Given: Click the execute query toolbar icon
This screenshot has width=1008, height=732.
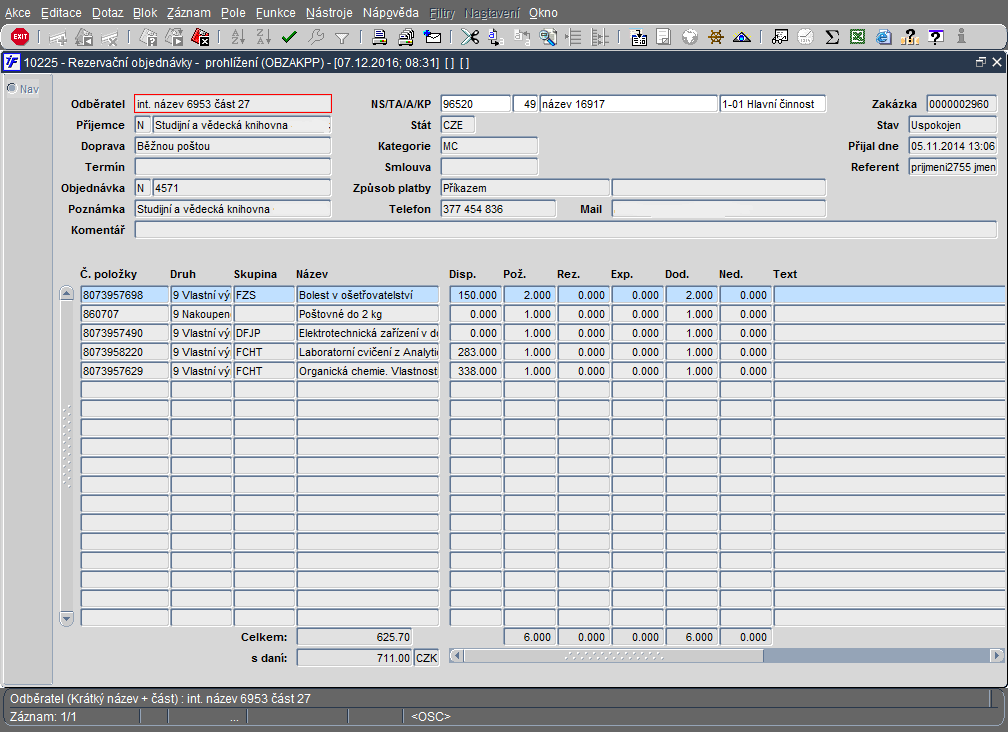Looking at the screenshot, I should click(174, 38).
